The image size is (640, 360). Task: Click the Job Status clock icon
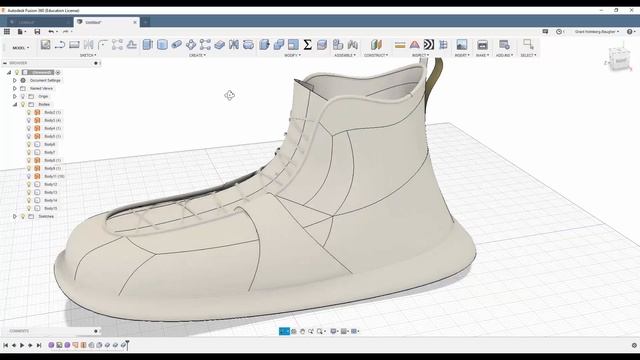tap(559, 31)
